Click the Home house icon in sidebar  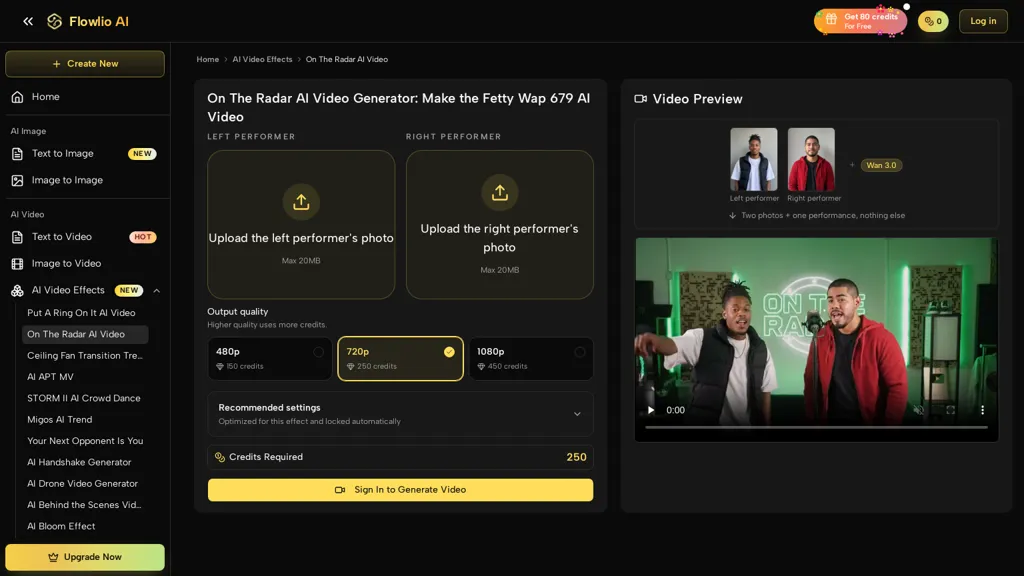point(18,97)
